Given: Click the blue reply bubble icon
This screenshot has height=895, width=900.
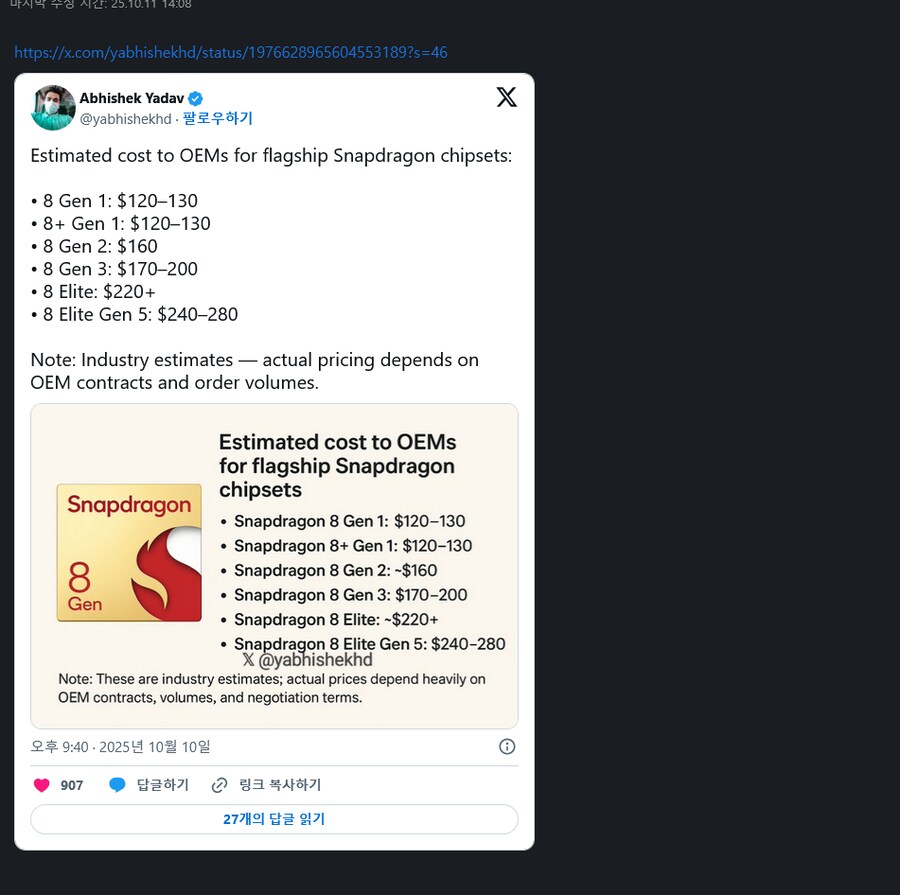Looking at the screenshot, I should click(x=117, y=785).
